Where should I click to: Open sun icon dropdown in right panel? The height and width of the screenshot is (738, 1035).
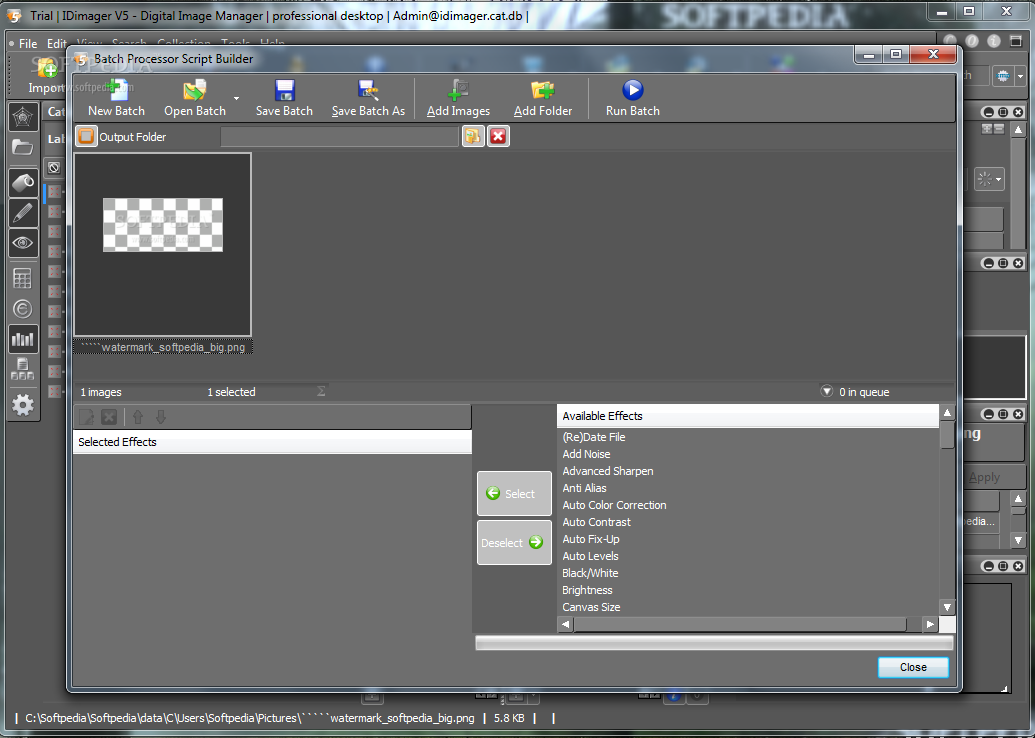click(989, 179)
